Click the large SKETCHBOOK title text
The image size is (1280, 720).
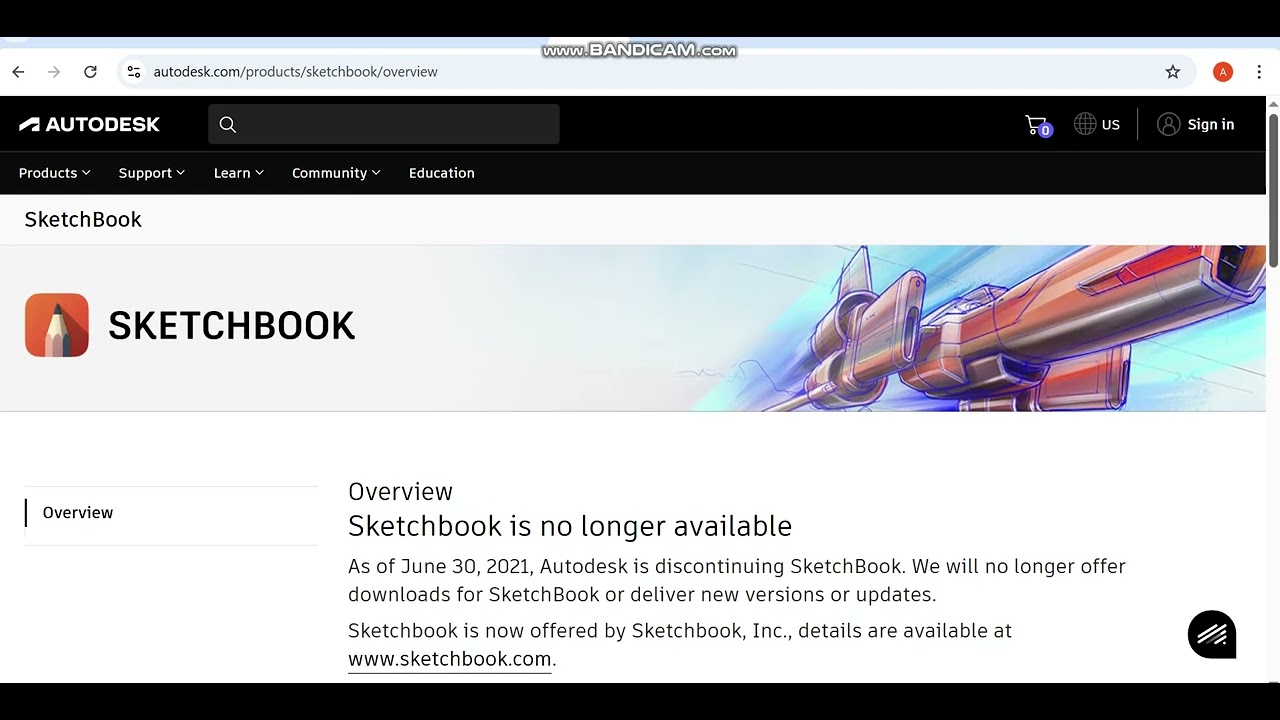(x=232, y=326)
